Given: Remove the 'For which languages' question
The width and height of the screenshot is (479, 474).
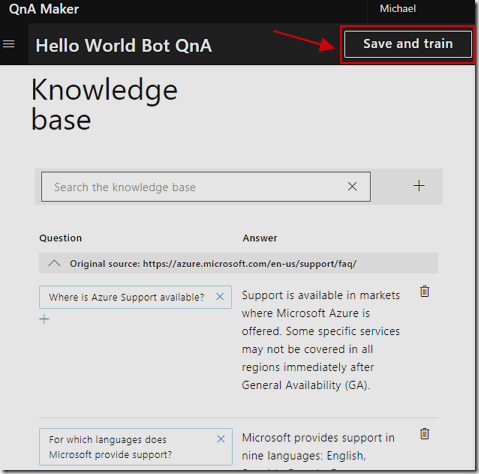Looking at the screenshot, I should 221,439.
